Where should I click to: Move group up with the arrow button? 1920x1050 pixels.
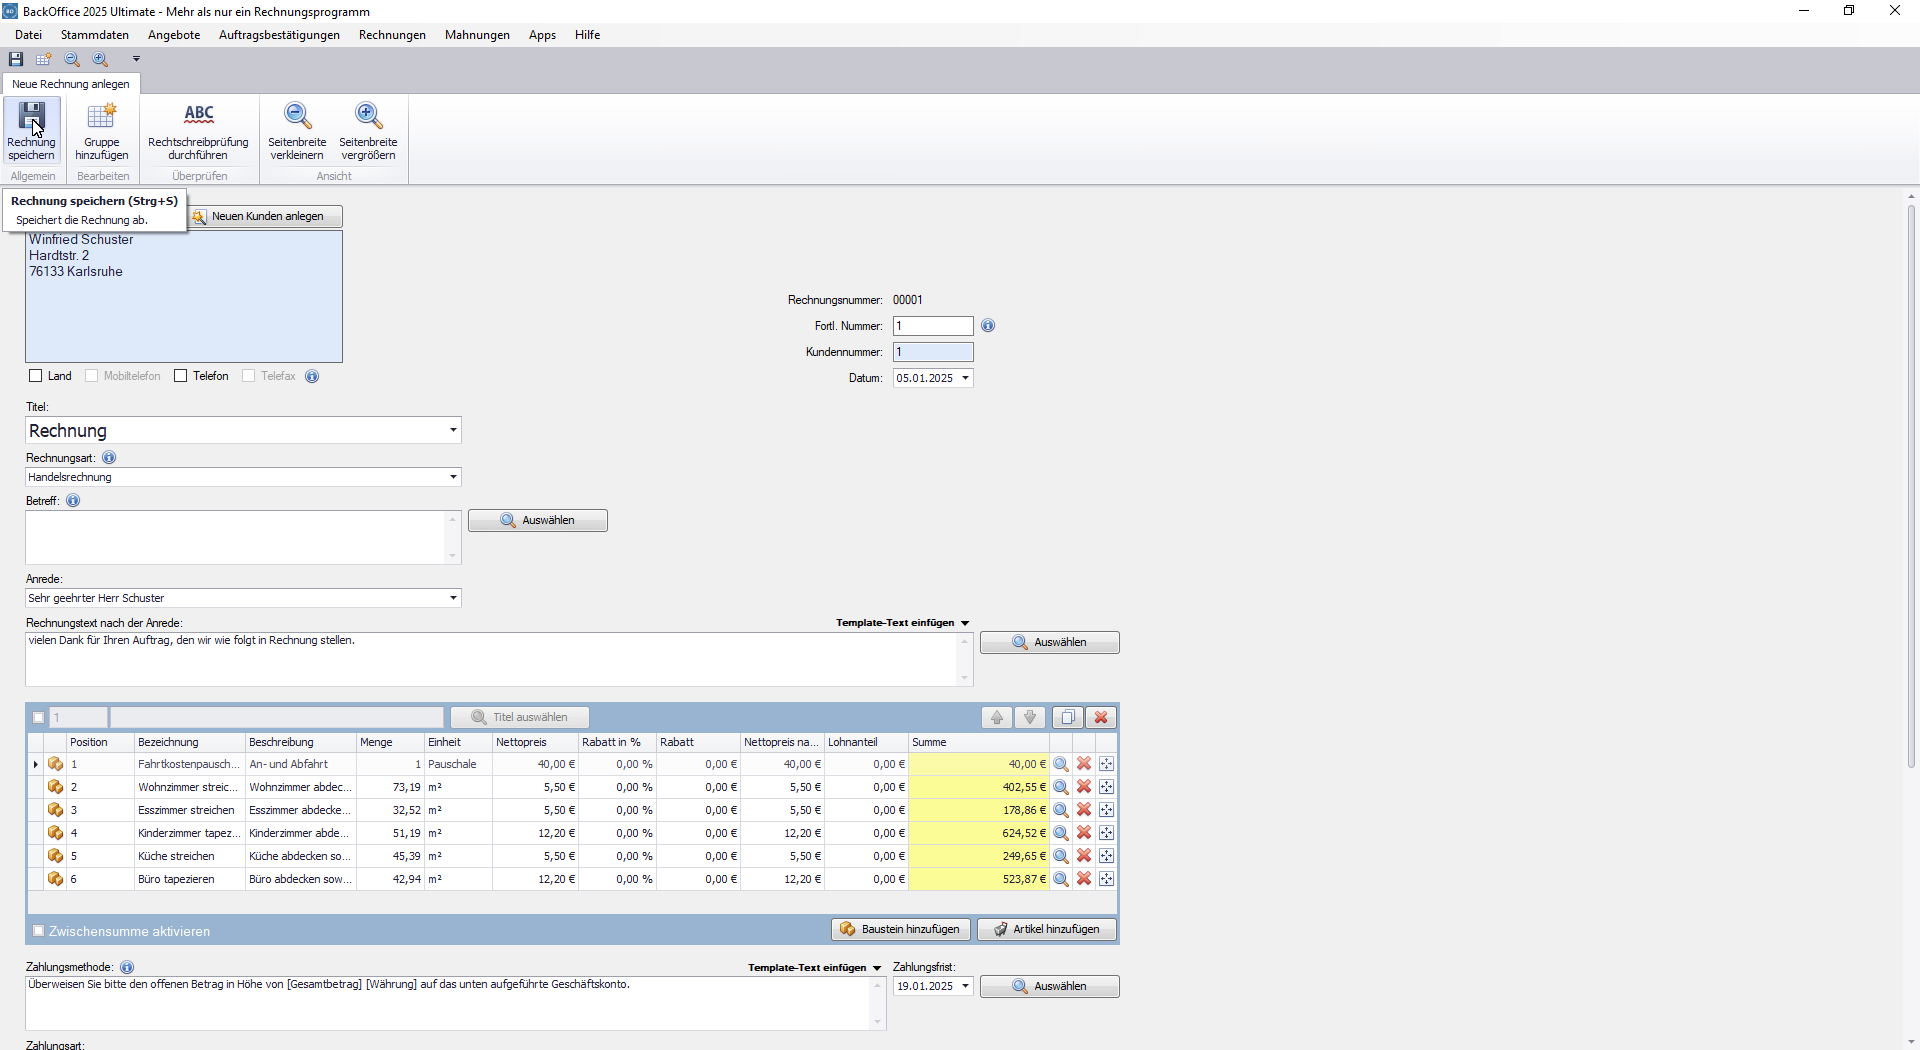click(x=997, y=717)
